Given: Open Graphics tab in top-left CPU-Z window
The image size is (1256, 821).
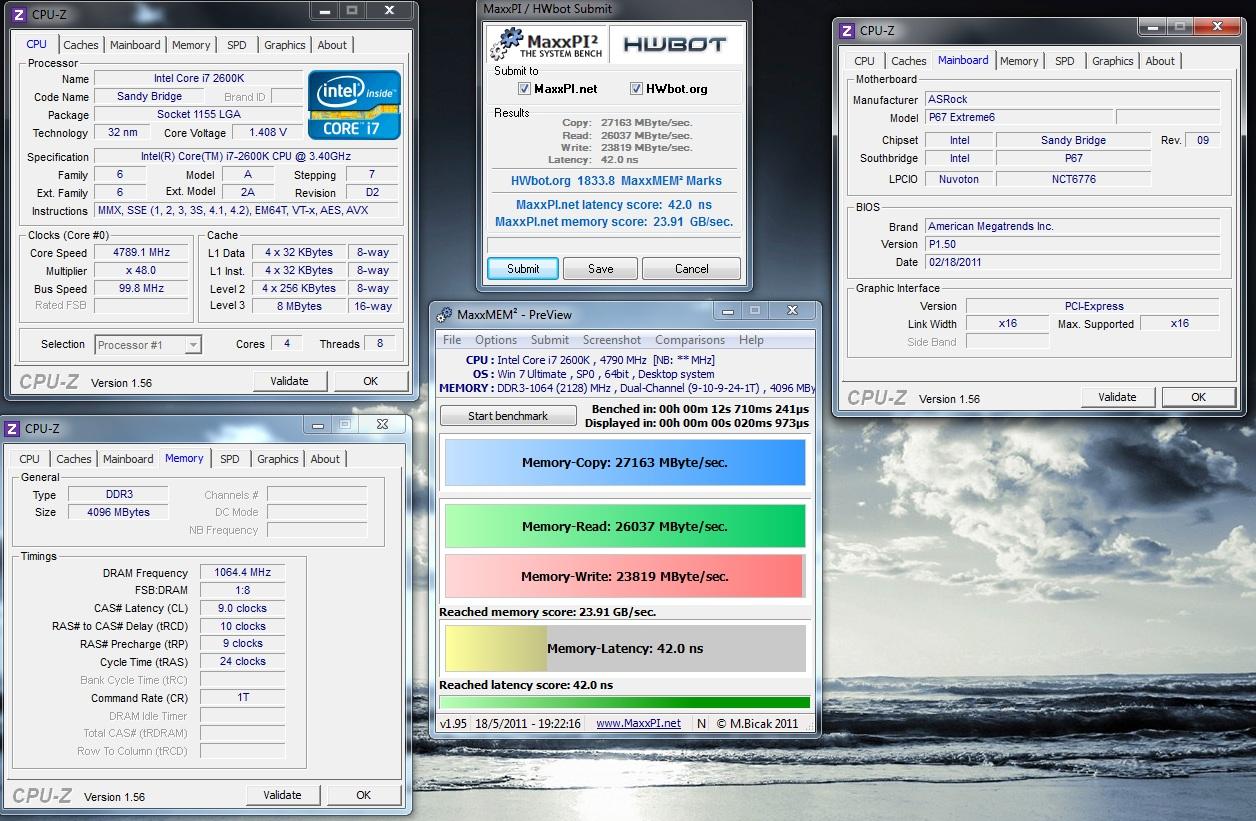Looking at the screenshot, I should pos(285,45).
